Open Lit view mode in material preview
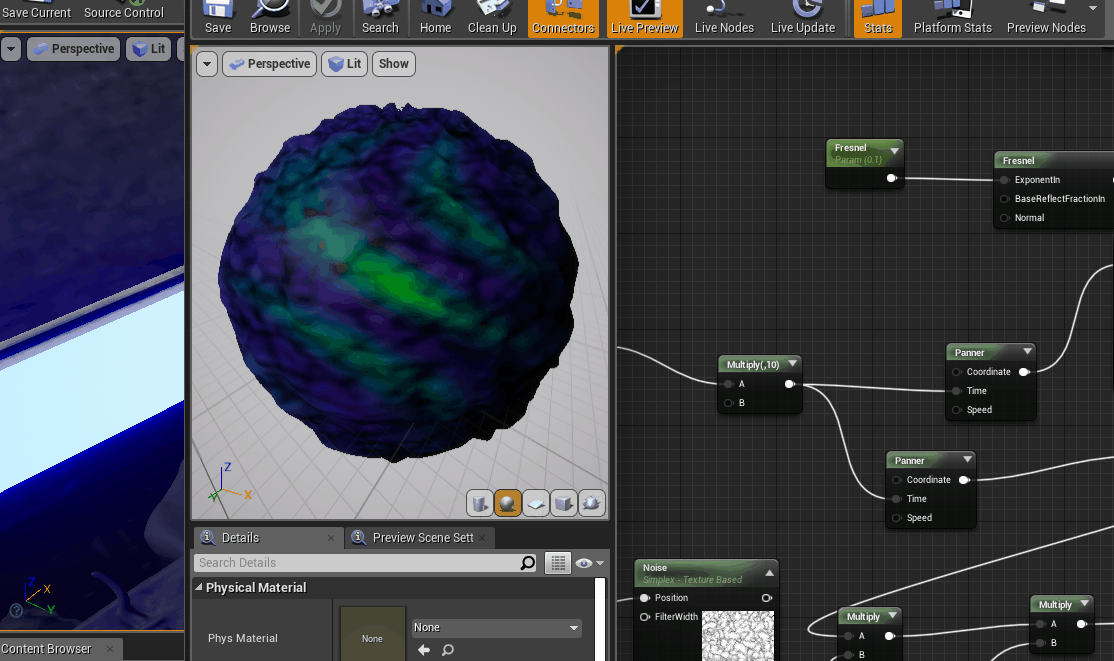The height and width of the screenshot is (661, 1114). [x=345, y=64]
